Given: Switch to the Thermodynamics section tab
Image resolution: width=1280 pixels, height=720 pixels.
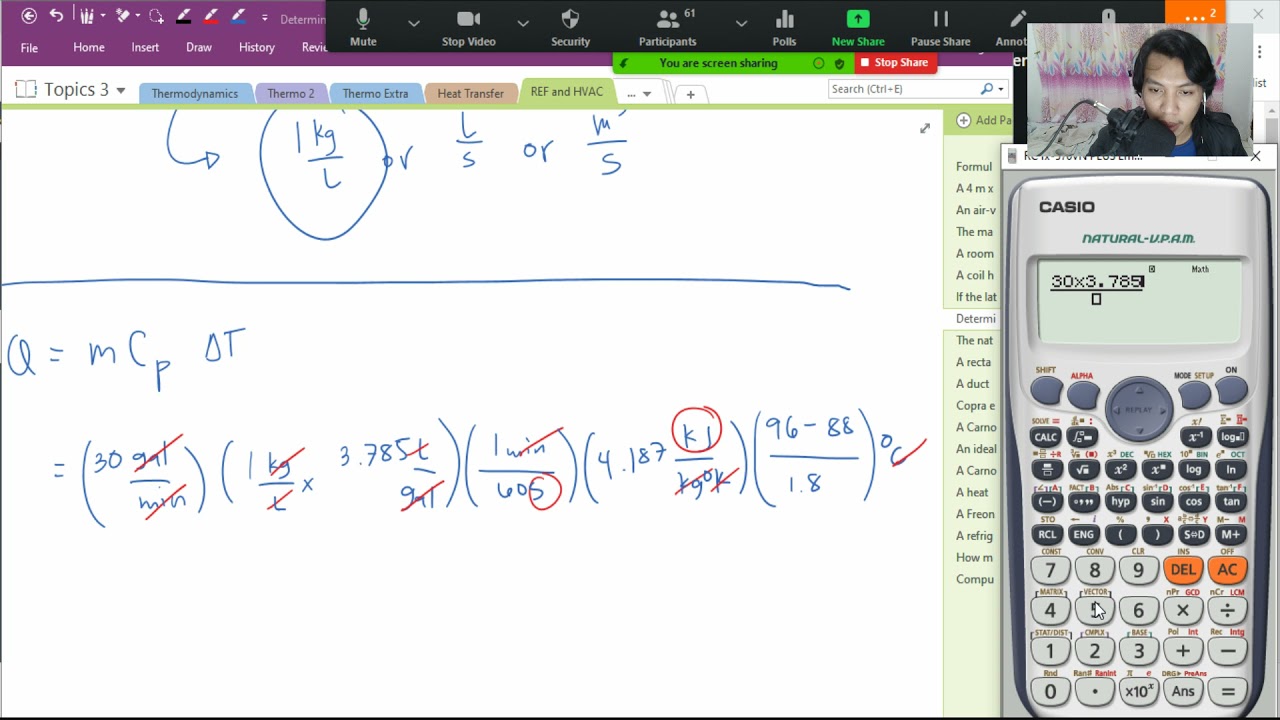Looking at the screenshot, I should 195,93.
